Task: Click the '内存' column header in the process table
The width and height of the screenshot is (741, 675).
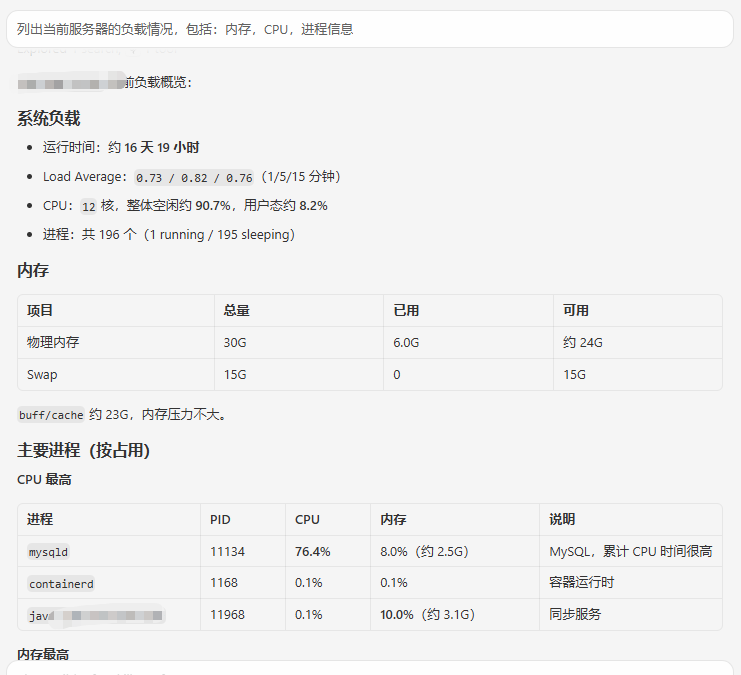Action: click(x=393, y=519)
